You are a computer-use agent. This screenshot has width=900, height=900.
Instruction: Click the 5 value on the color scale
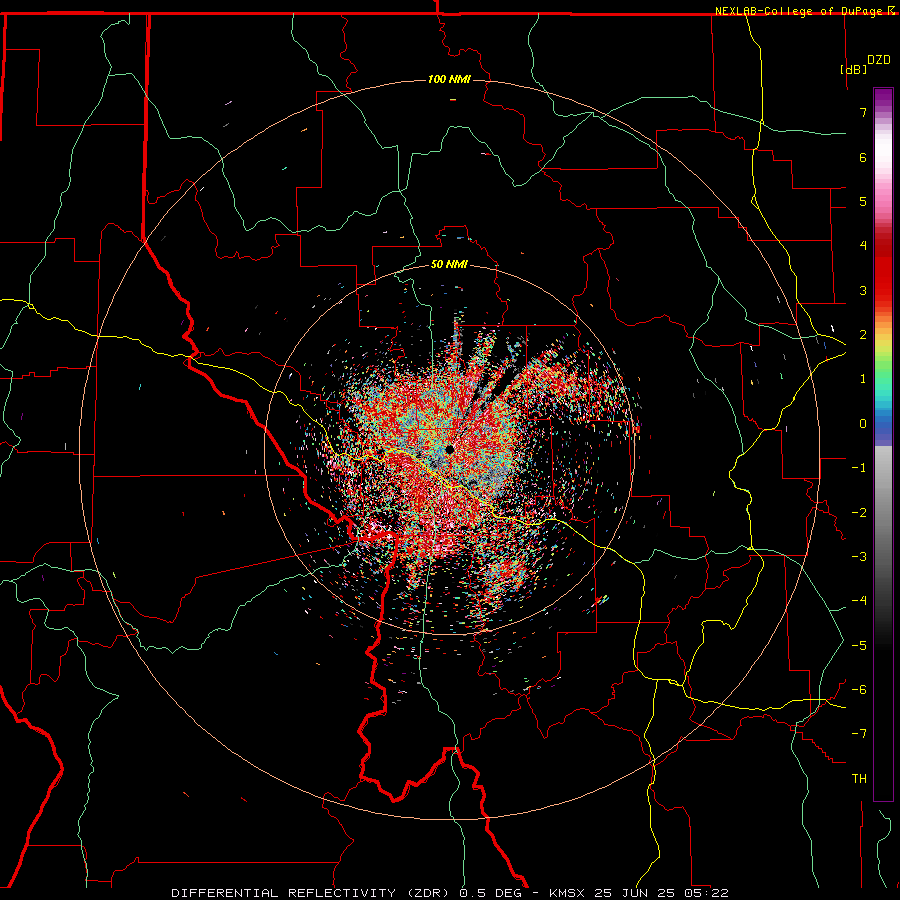coord(863,201)
